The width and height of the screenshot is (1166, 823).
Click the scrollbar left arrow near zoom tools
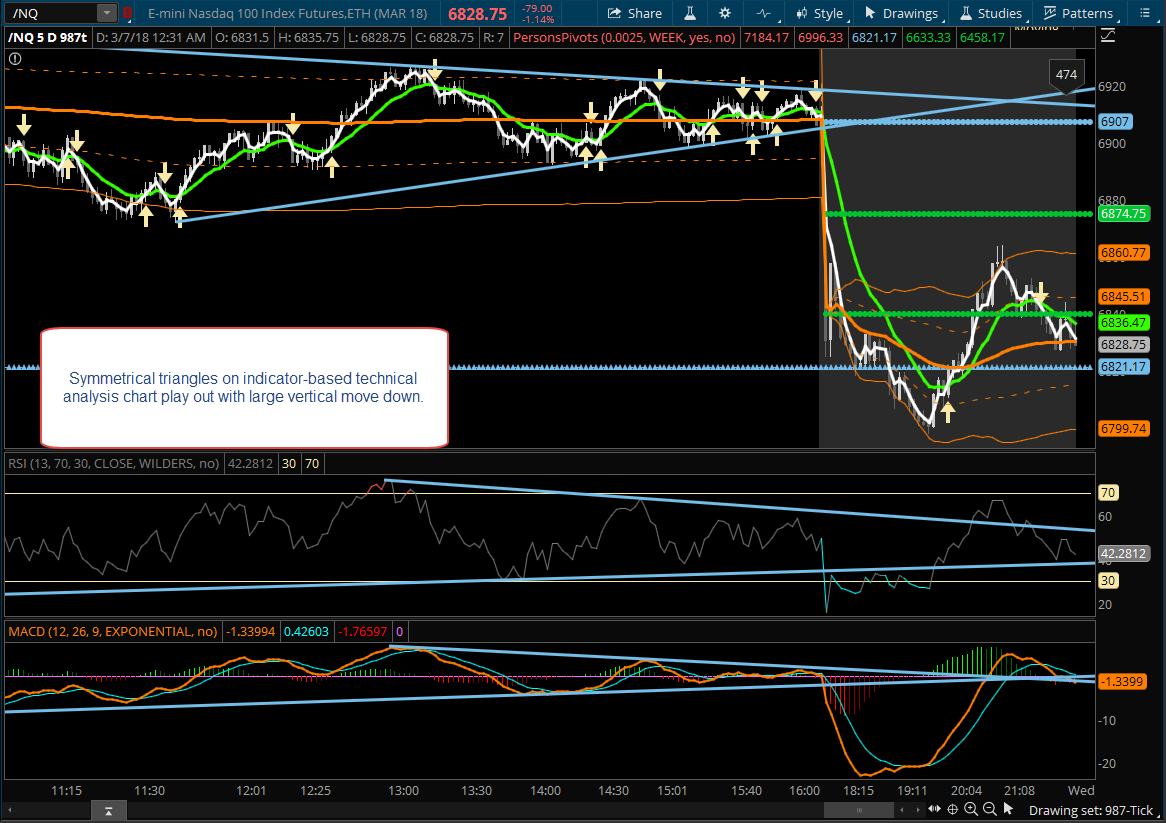[902, 810]
